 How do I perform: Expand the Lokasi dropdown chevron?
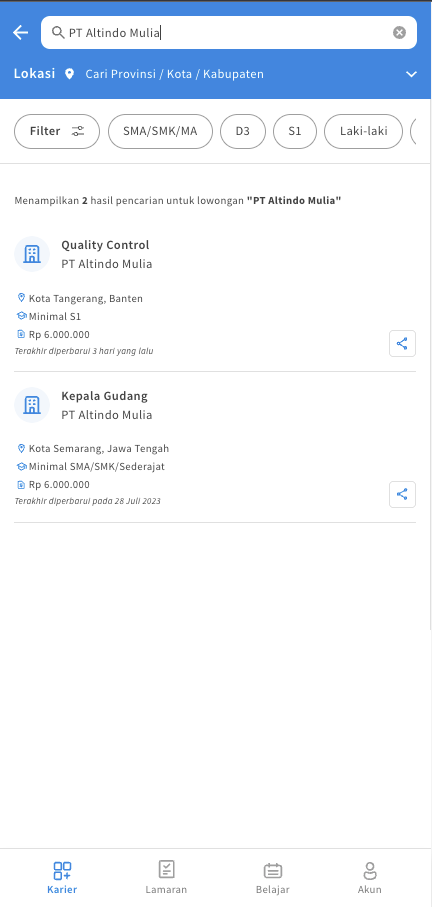[411, 74]
